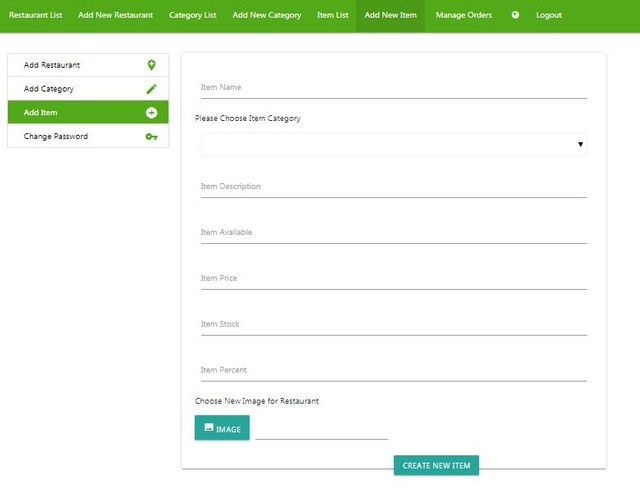
Task: Click the pencil icon beside Add Category
Action: point(151,89)
